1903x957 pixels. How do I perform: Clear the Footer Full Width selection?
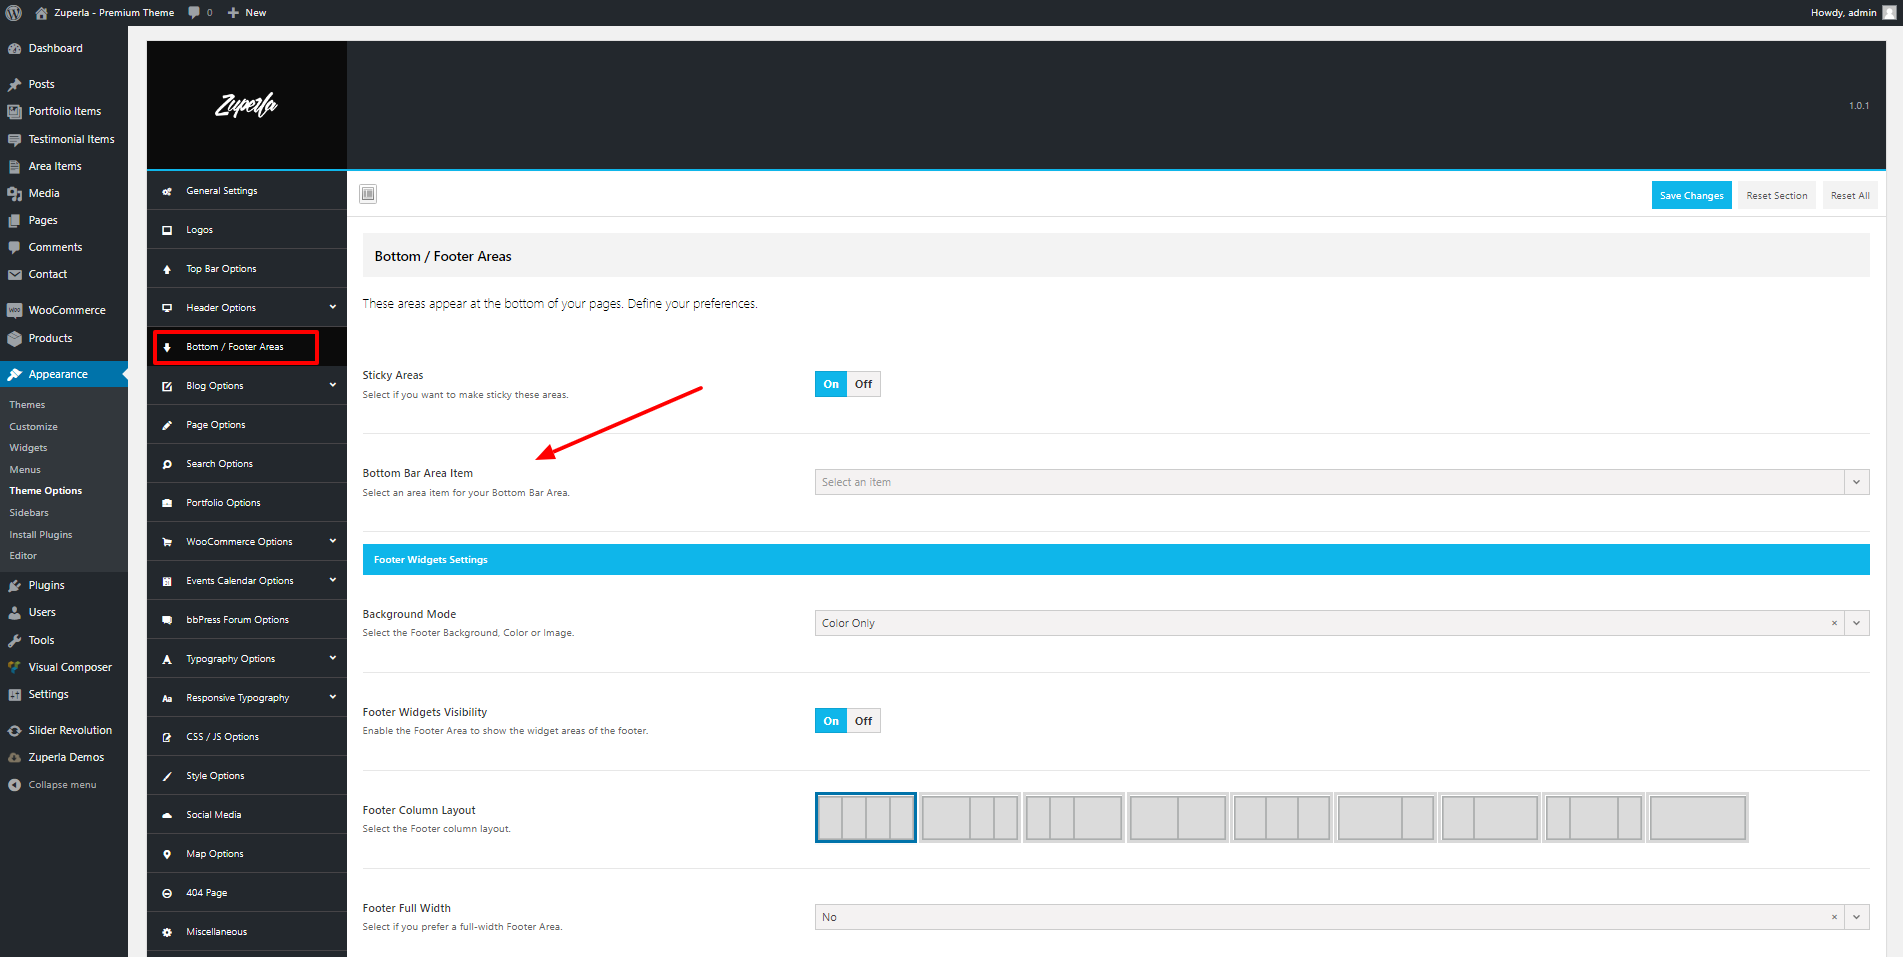pyautogui.click(x=1834, y=917)
